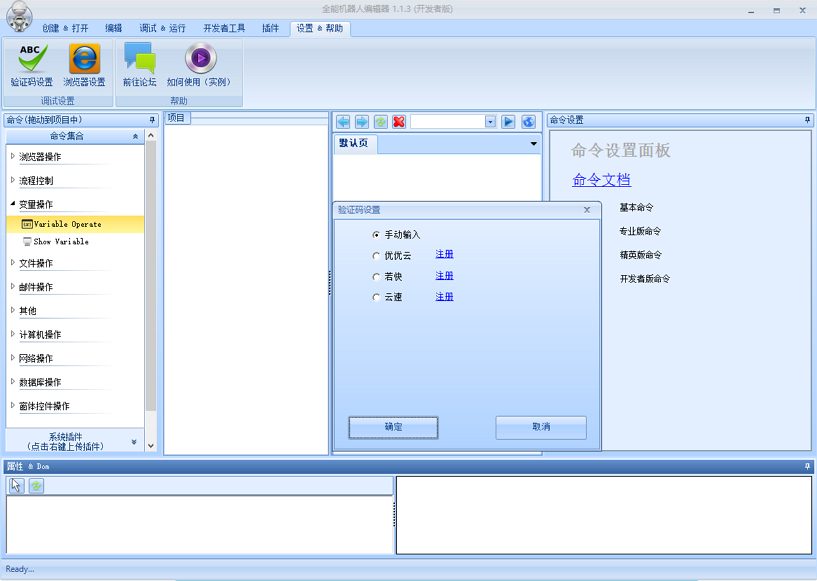817x581 pixels.
Task: Collapse the 命令集合 section header
Action: [x=75, y=136]
